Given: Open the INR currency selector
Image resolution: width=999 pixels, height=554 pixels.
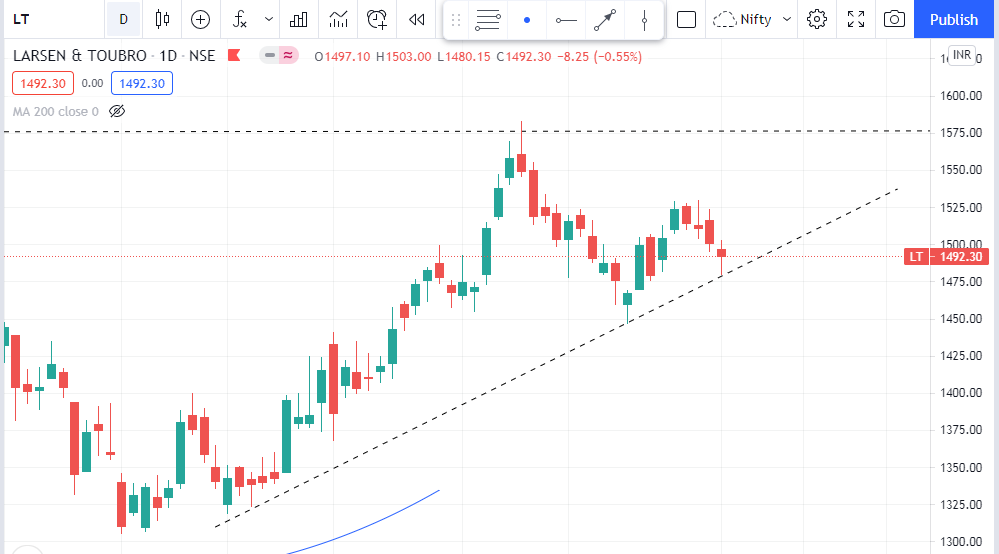Looking at the screenshot, I should pos(961,55).
